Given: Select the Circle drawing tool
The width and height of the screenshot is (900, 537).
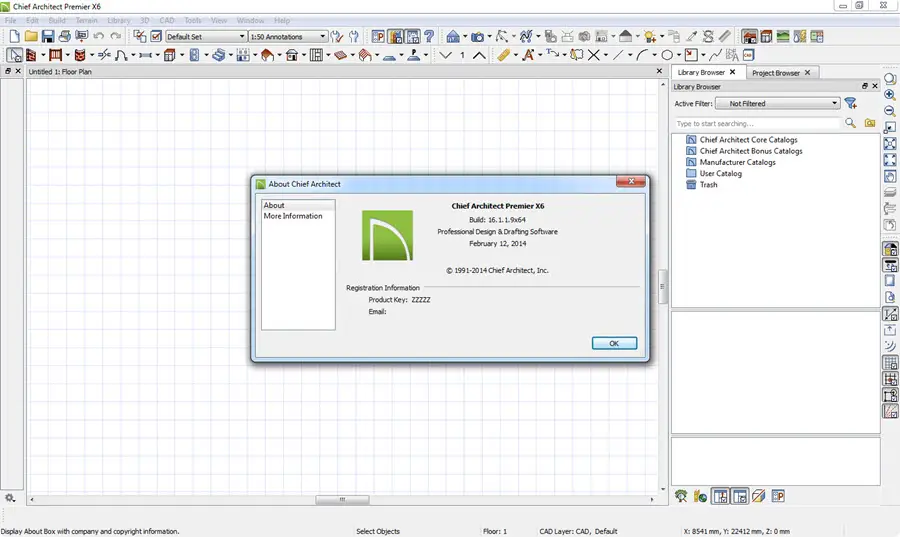Looking at the screenshot, I should [x=667, y=55].
